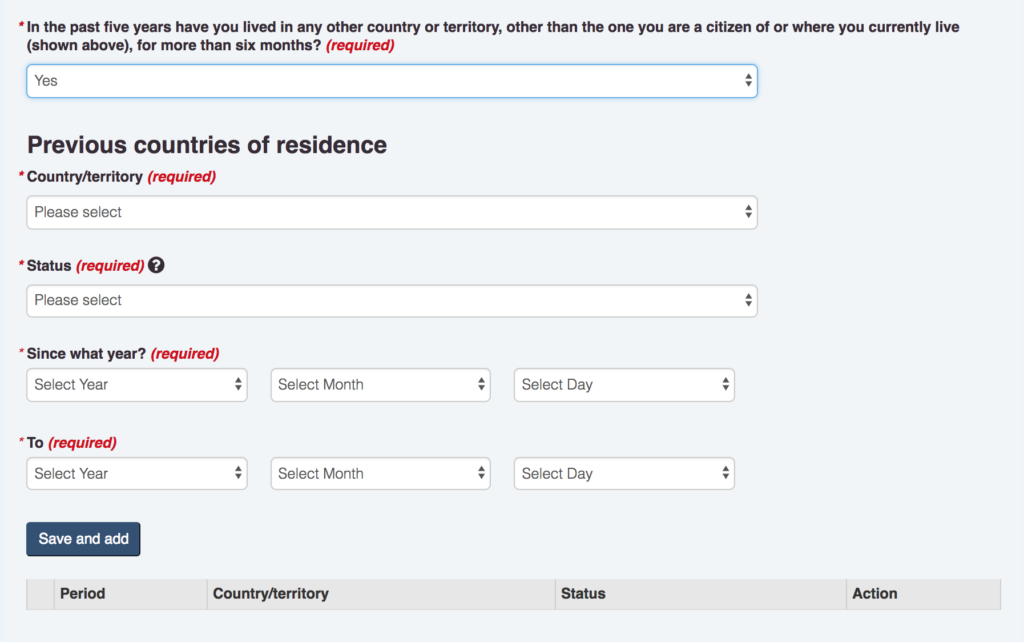The width and height of the screenshot is (1024, 642).
Task: Open the Select Year dropdown under To
Action: click(x=137, y=474)
